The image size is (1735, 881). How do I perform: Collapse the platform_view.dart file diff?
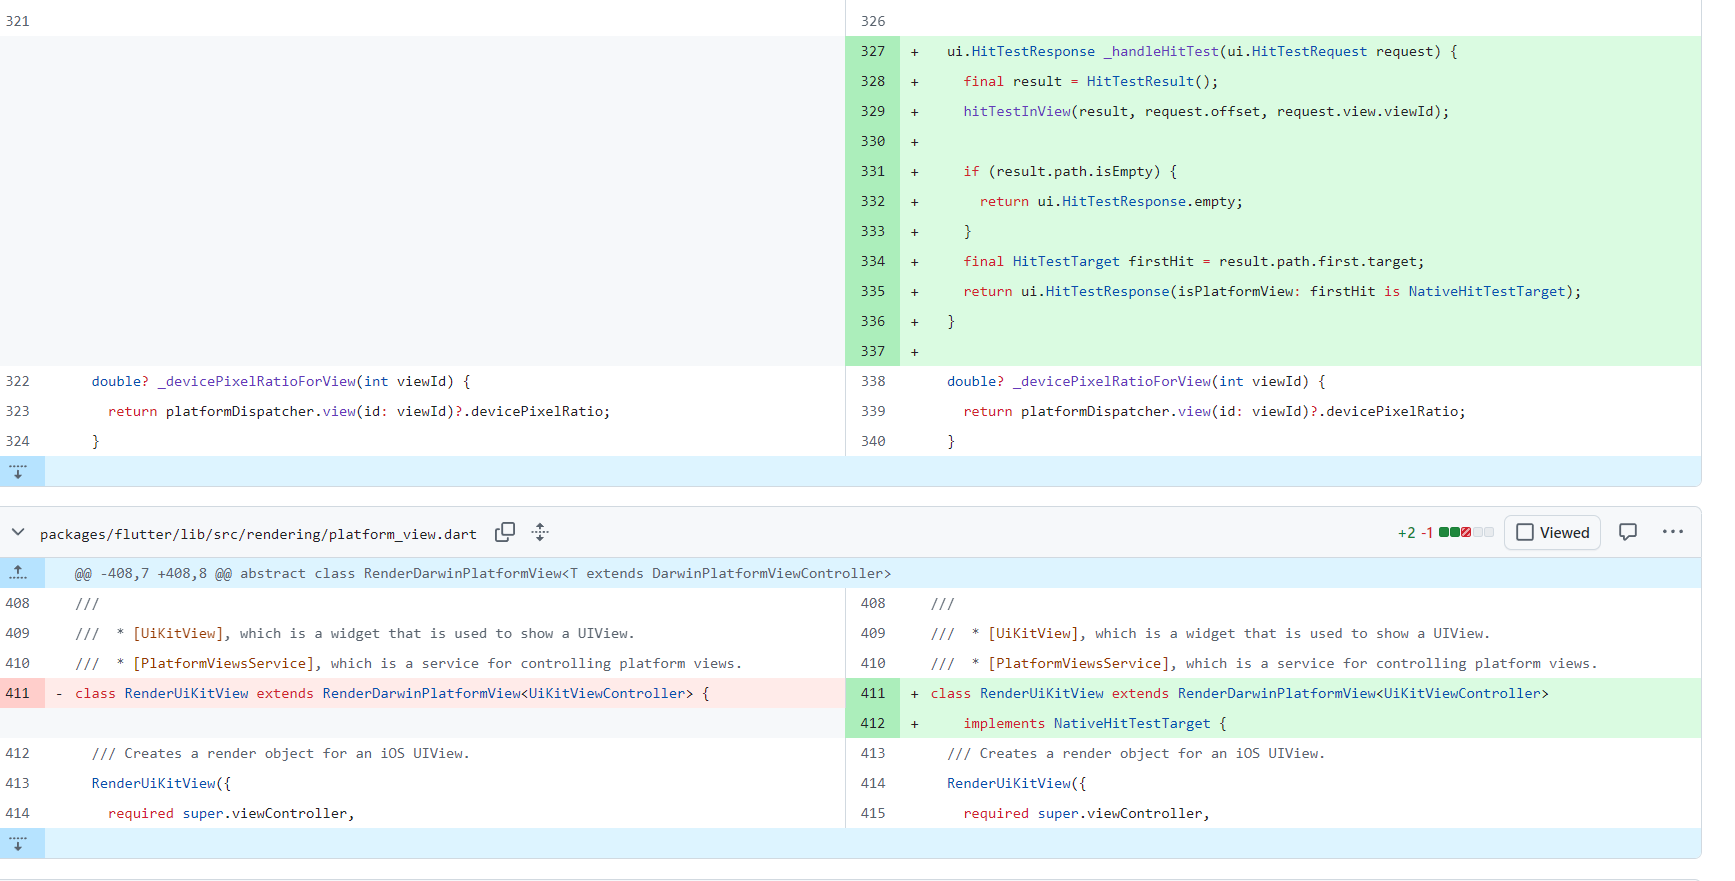point(18,533)
